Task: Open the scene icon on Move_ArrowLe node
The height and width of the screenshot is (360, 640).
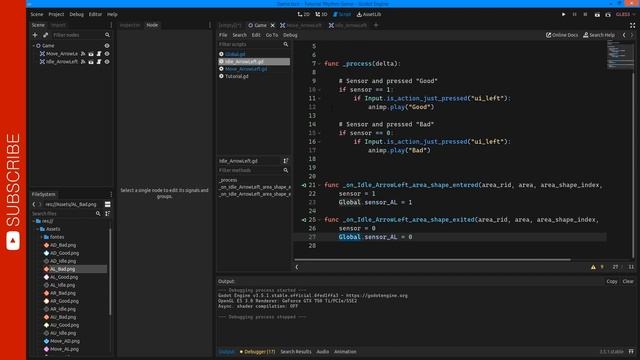Action: click(x=91, y=54)
